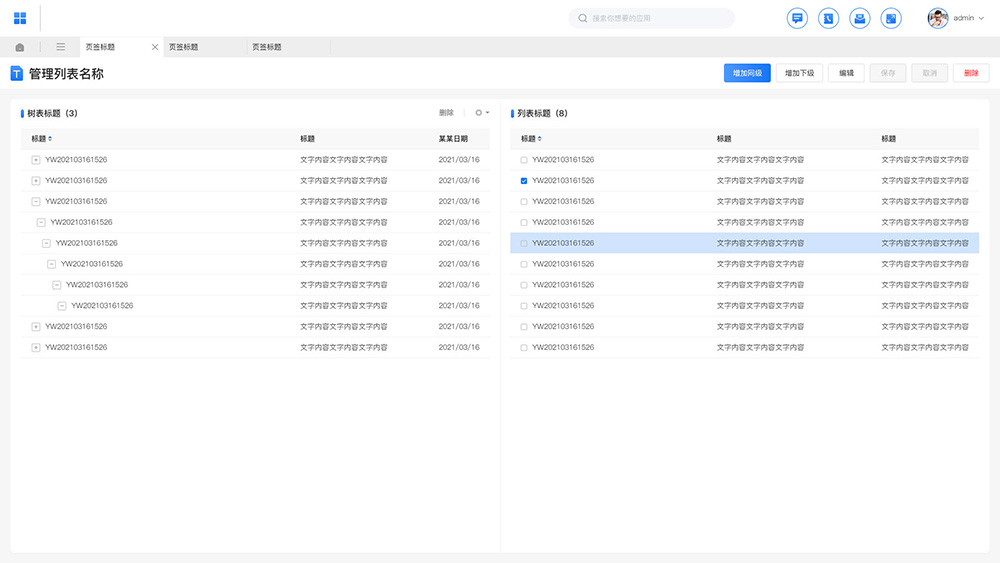Viewport: 1000px width, 563px height.
Task: Sort by the 标题 arrows in tree table header
Action: 50,138
